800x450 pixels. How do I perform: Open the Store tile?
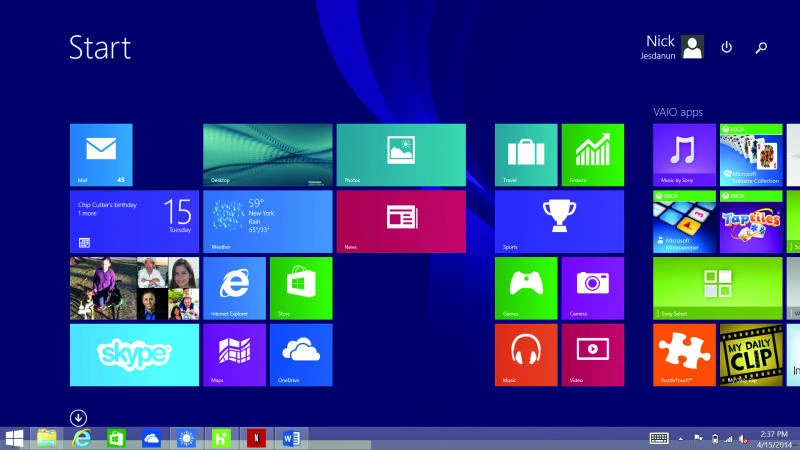(301, 288)
